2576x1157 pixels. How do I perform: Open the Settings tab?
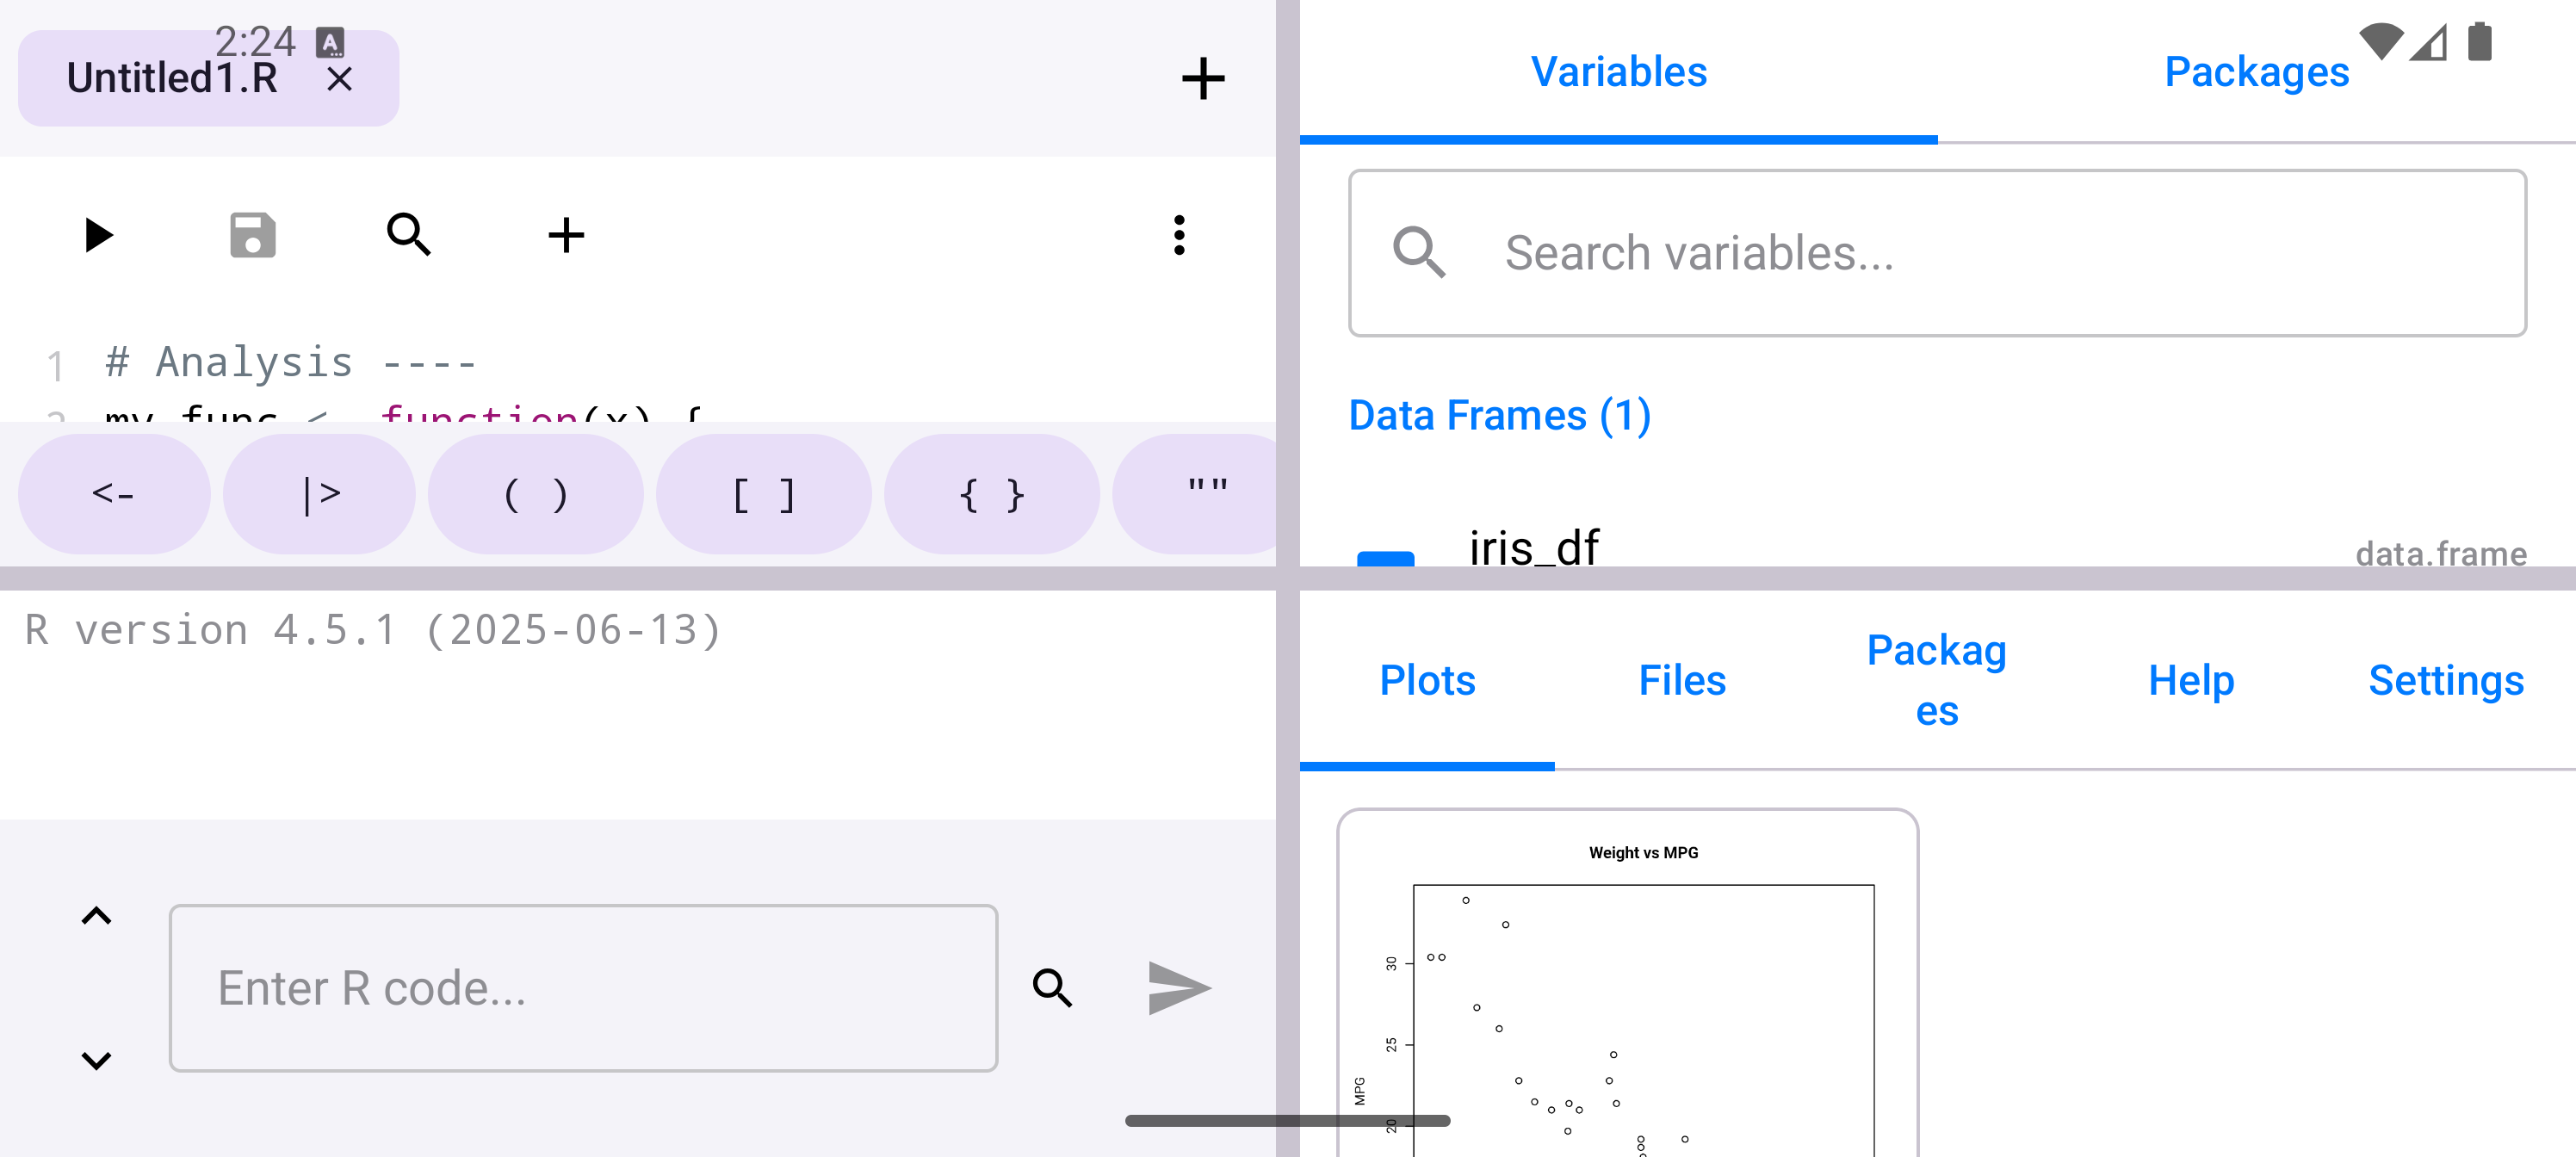point(2445,681)
